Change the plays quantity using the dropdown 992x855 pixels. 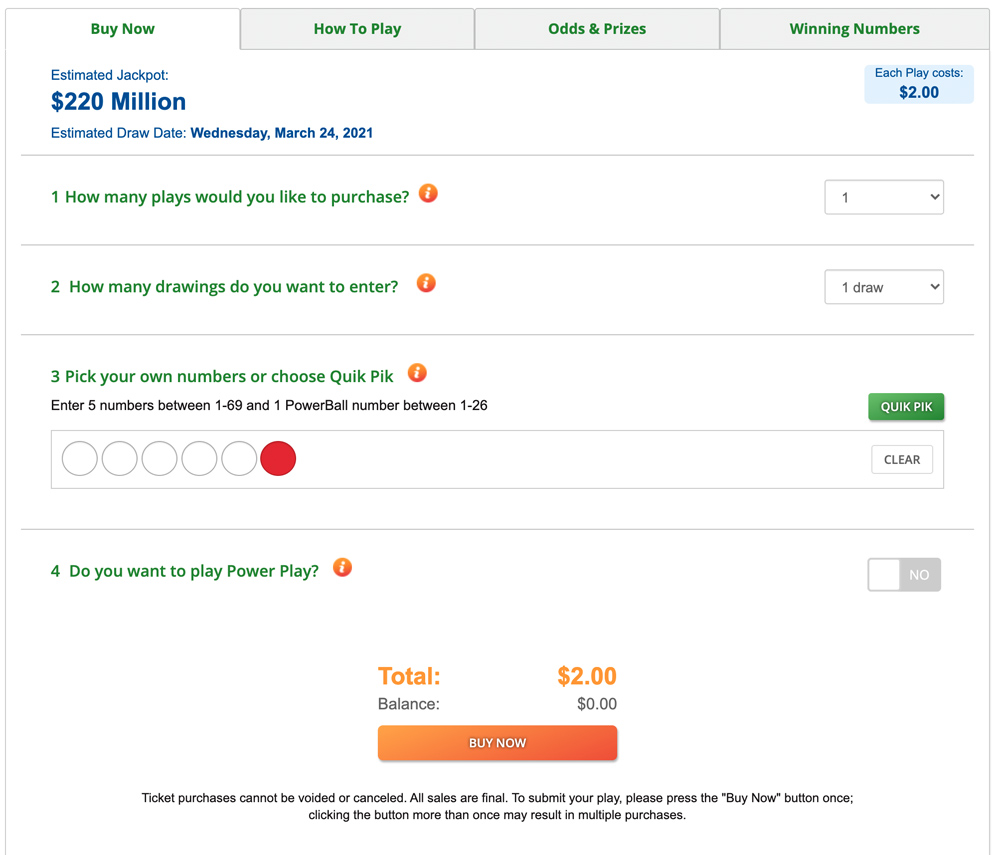(x=884, y=197)
